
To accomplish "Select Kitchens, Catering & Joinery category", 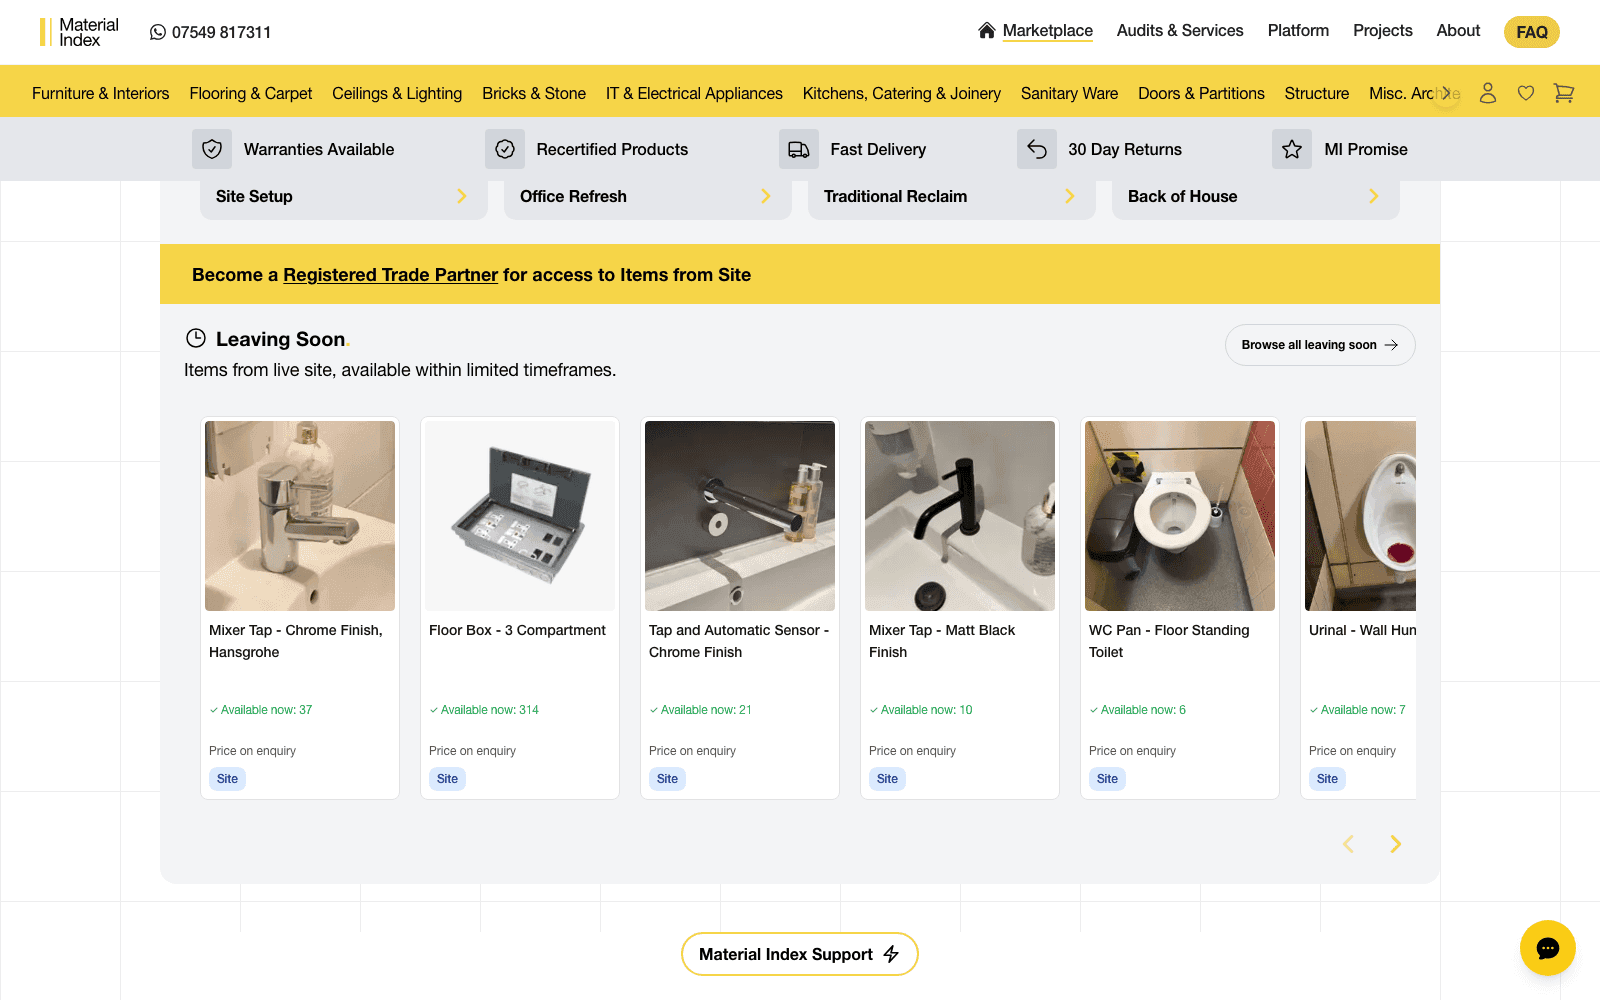I will pyautogui.click(x=902, y=93).
